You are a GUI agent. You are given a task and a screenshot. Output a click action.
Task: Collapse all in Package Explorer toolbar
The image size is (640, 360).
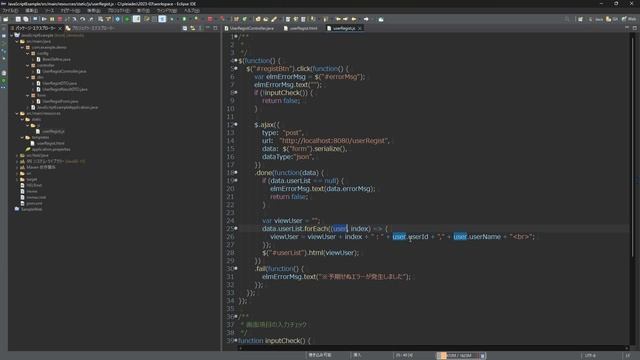(185, 28)
